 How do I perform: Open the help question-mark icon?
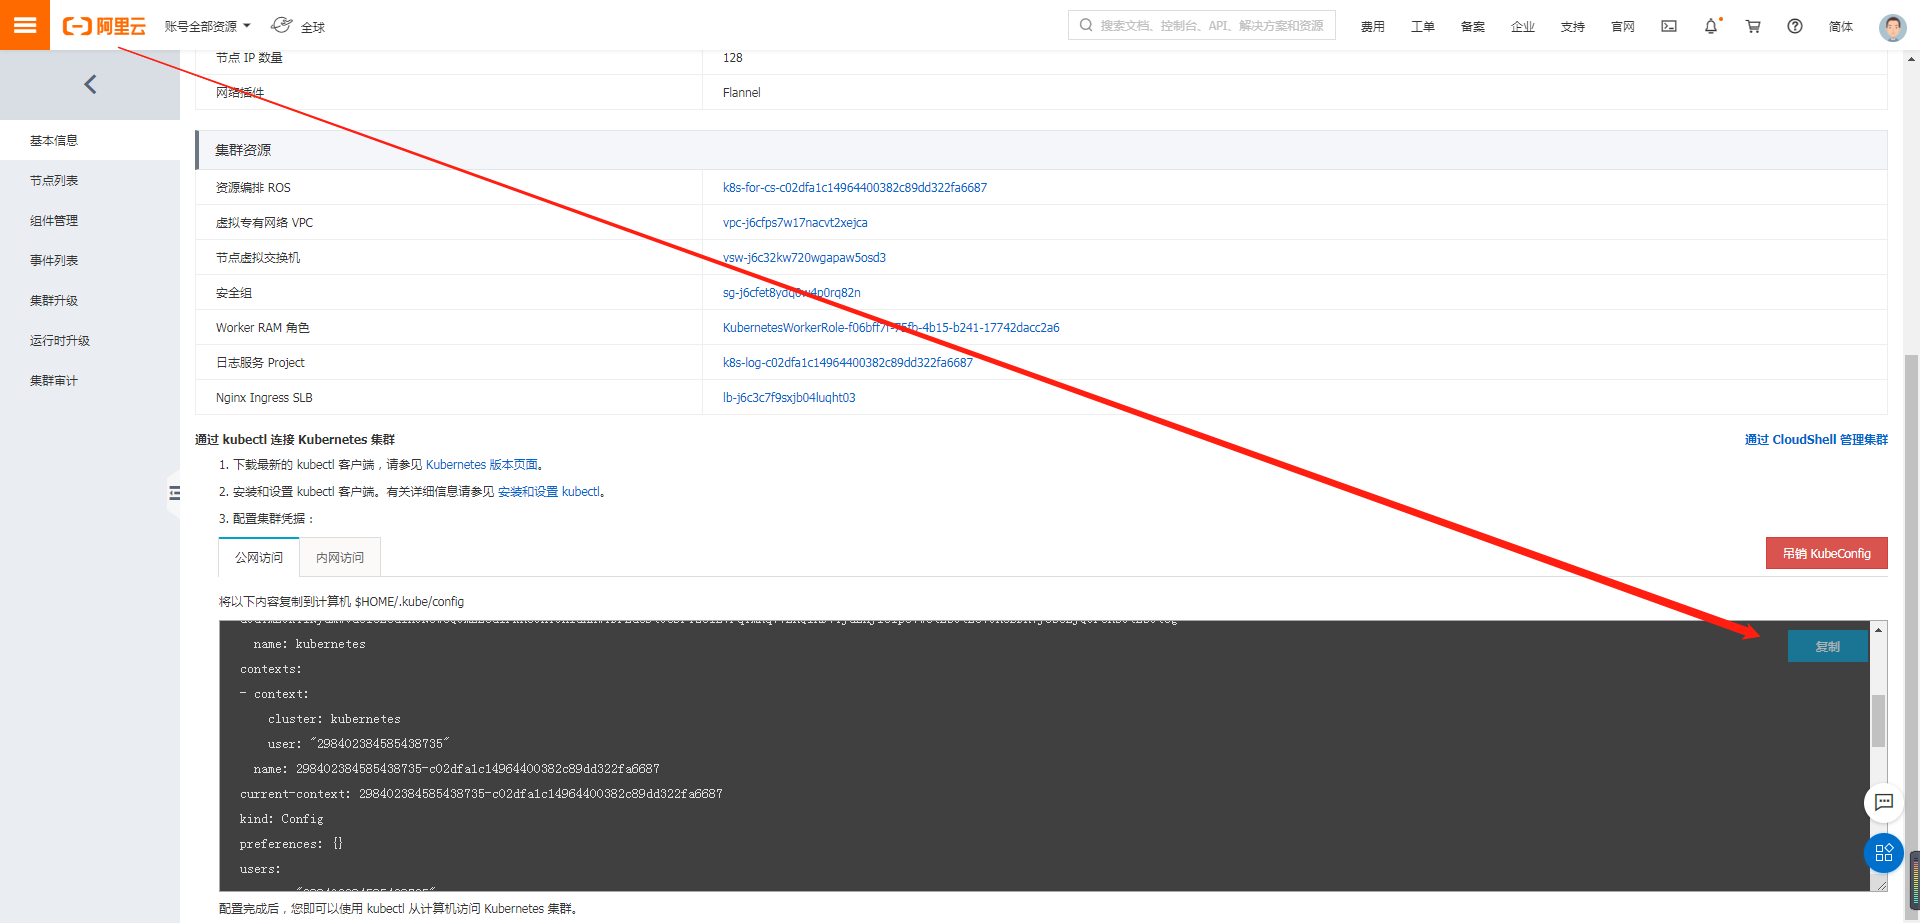(x=1795, y=26)
